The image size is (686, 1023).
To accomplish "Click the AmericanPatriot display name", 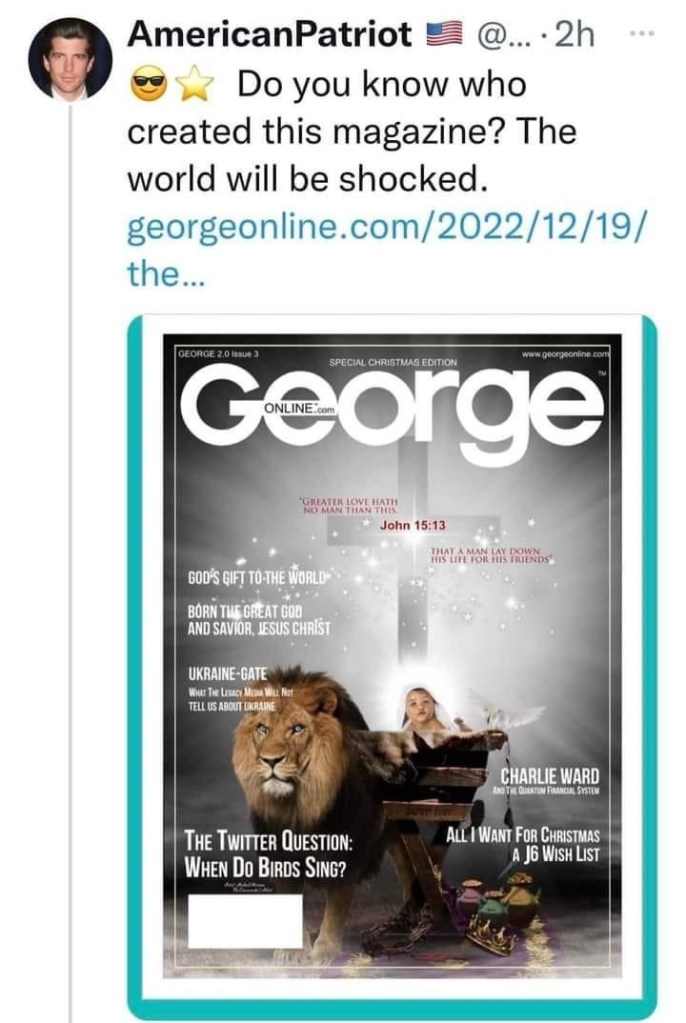I will pyautogui.click(x=270, y=34).
